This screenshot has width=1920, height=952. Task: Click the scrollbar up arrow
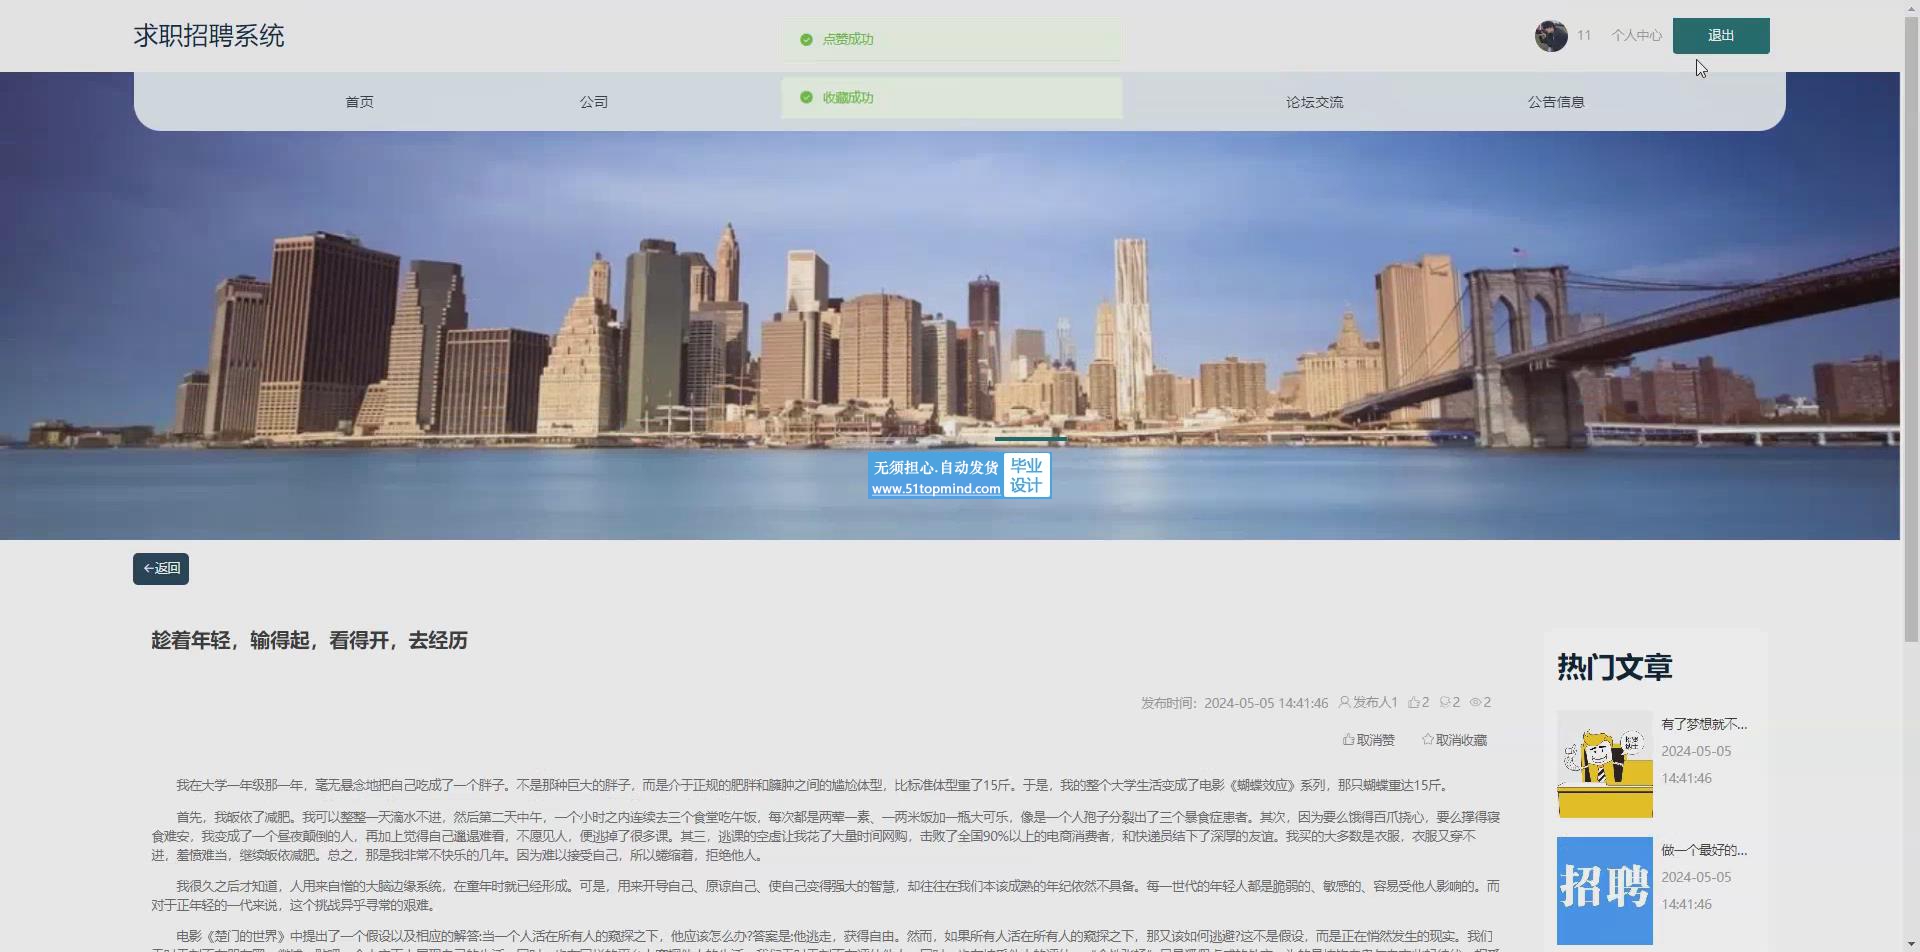[1911, 8]
